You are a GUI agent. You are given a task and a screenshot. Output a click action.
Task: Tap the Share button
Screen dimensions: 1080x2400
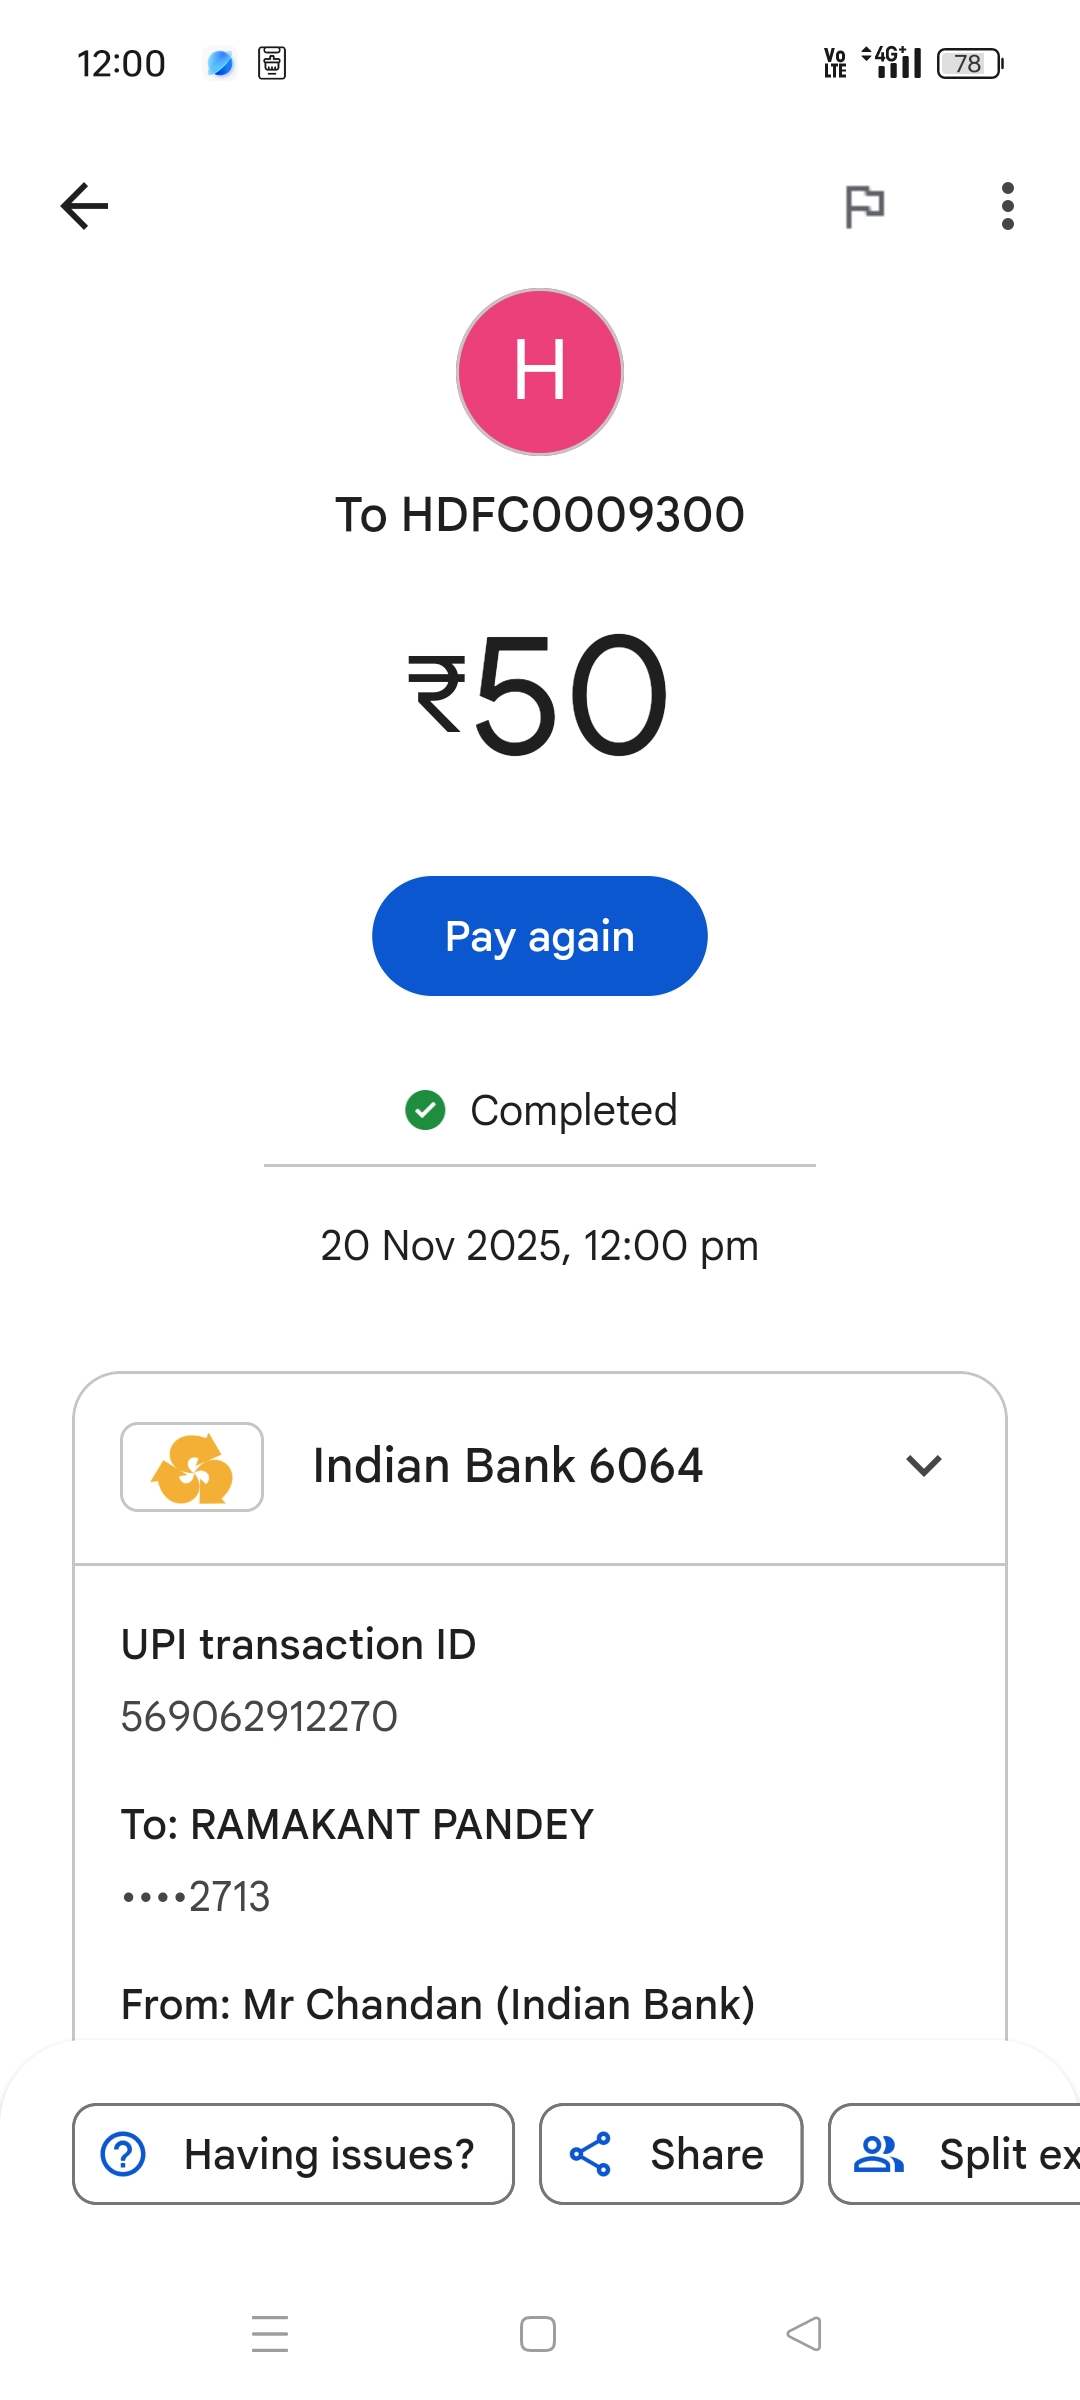671,2154
